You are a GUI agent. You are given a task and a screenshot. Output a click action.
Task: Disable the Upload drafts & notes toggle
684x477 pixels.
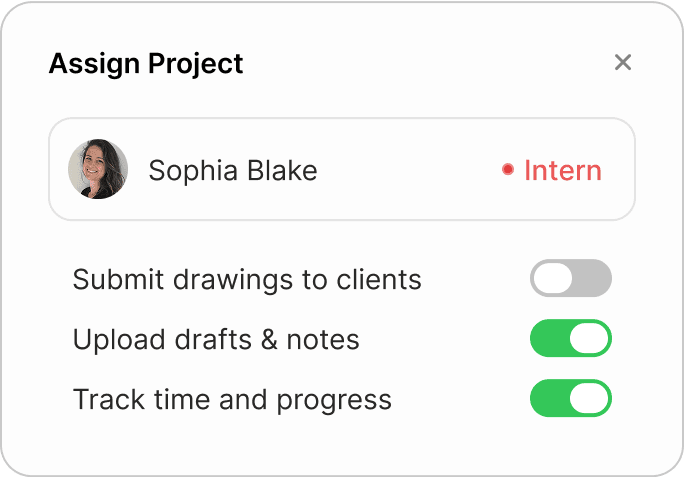tap(570, 339)
